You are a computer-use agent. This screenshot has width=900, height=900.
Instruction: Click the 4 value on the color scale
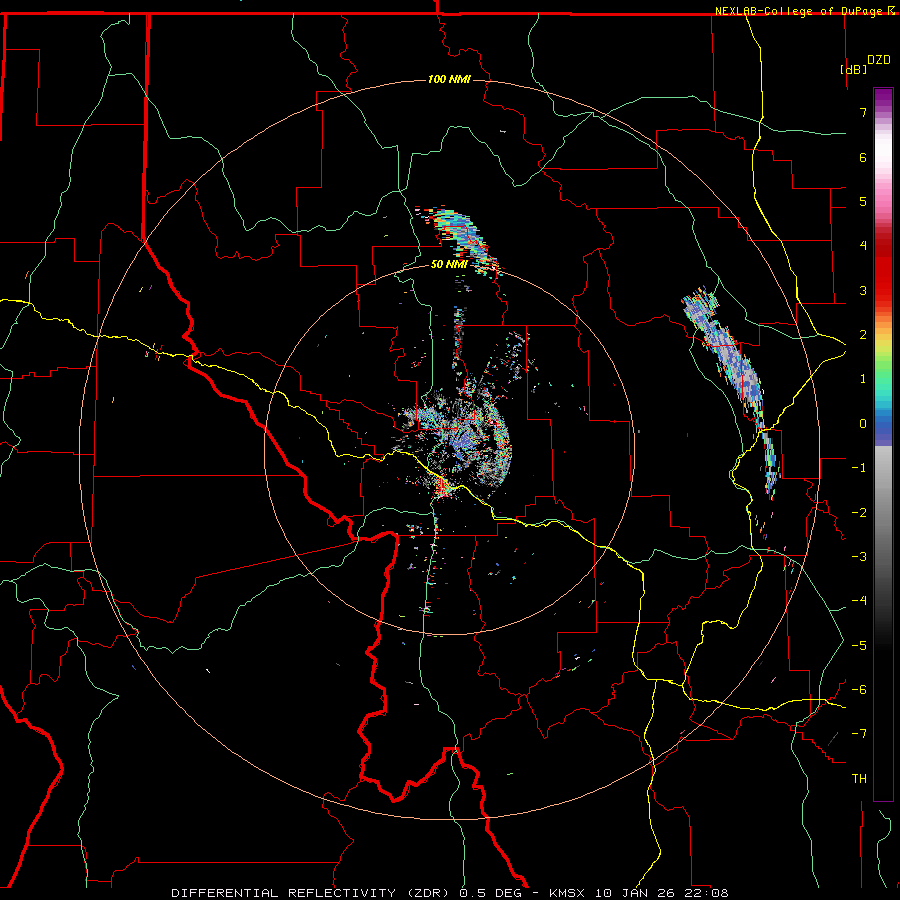tap(863, 246)
